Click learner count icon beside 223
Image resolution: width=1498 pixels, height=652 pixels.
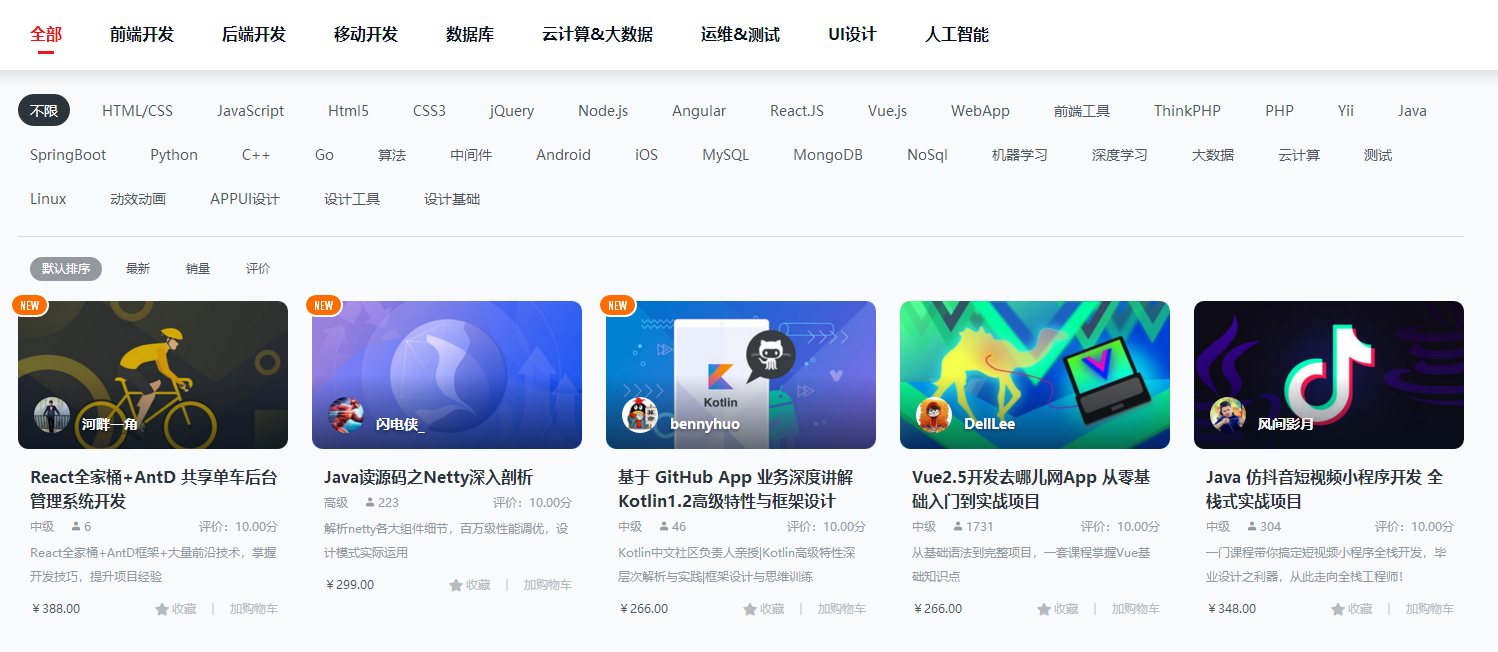[370, 503]
